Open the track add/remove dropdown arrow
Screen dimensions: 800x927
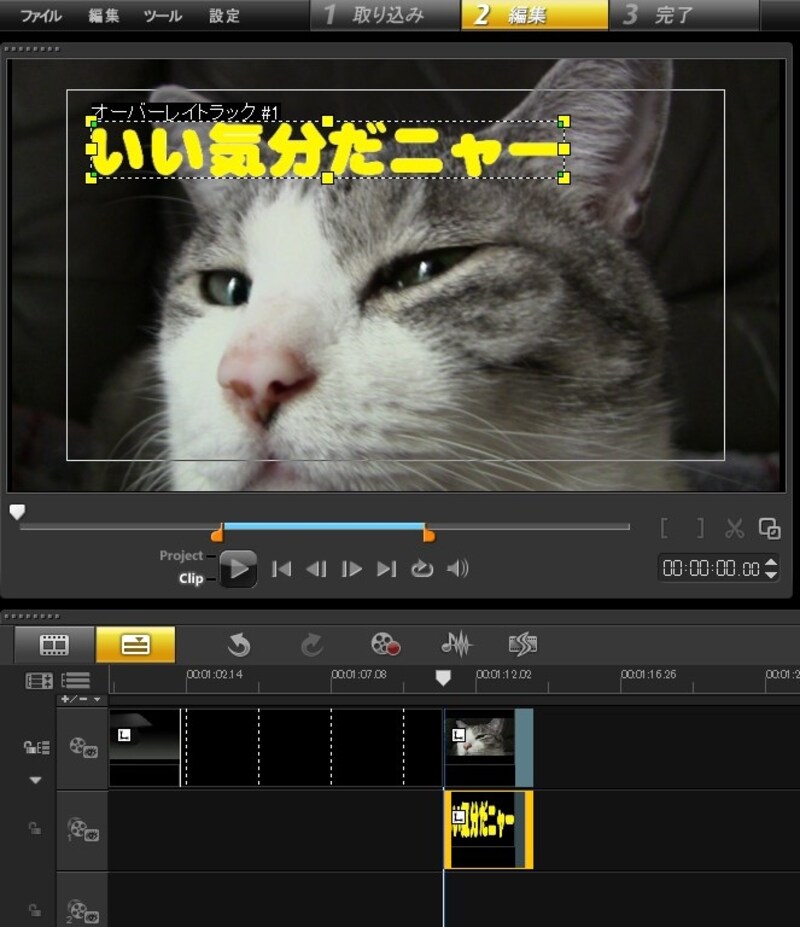pyautogui.click(x=96, y=698)
